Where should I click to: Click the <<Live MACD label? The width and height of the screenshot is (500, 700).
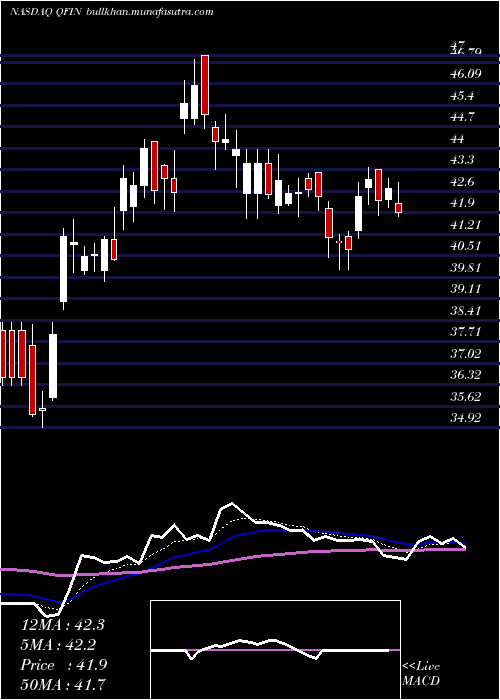click(421, 673)
